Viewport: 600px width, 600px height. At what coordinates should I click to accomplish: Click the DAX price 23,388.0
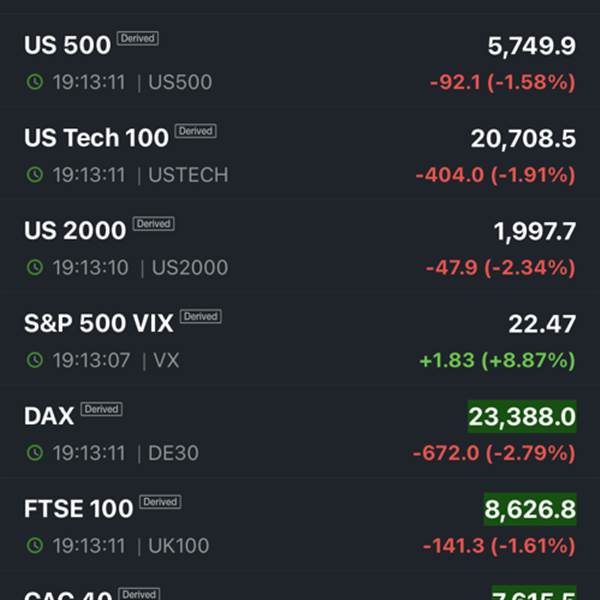point(522,416)
